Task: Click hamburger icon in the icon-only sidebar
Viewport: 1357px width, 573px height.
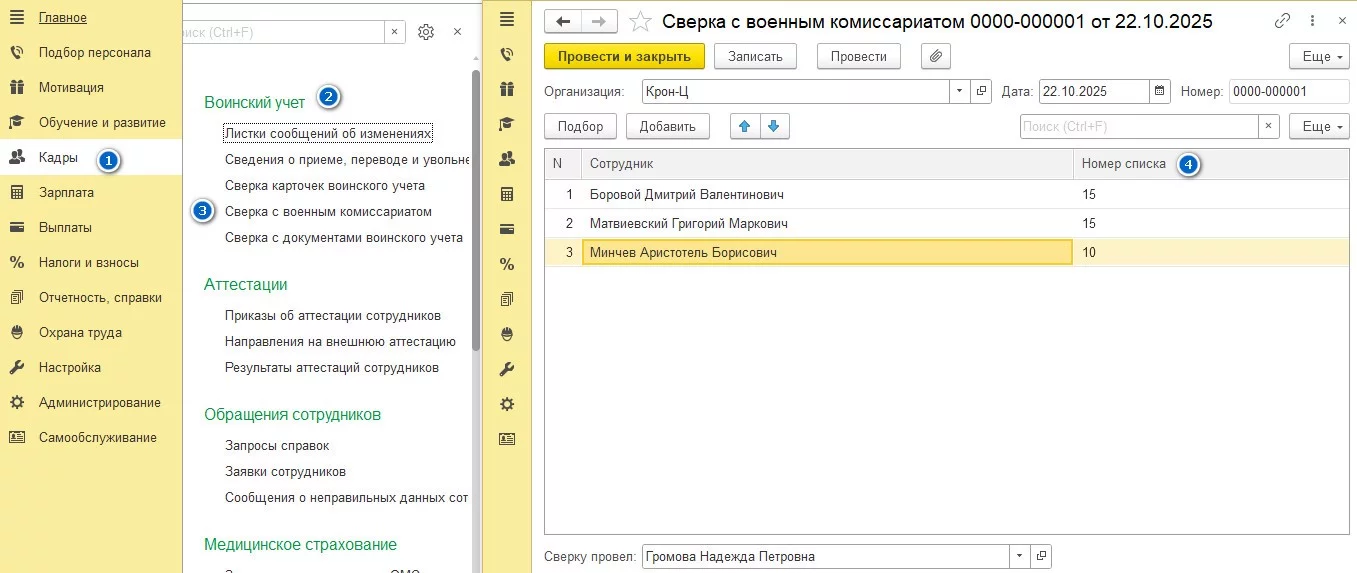Action: click(507, 18)
